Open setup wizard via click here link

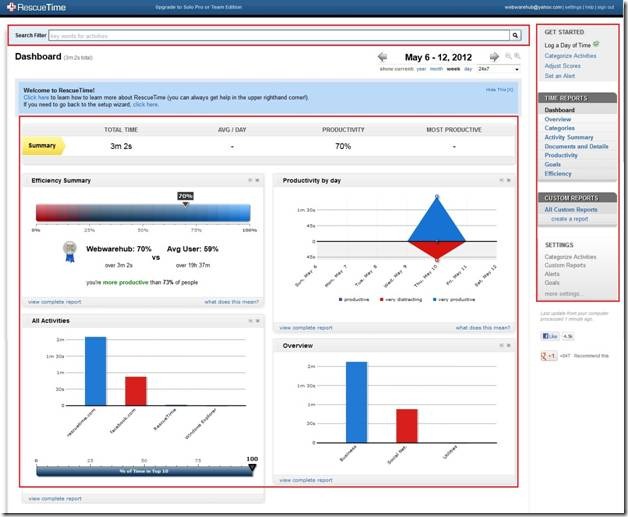(x=145, y=105)
